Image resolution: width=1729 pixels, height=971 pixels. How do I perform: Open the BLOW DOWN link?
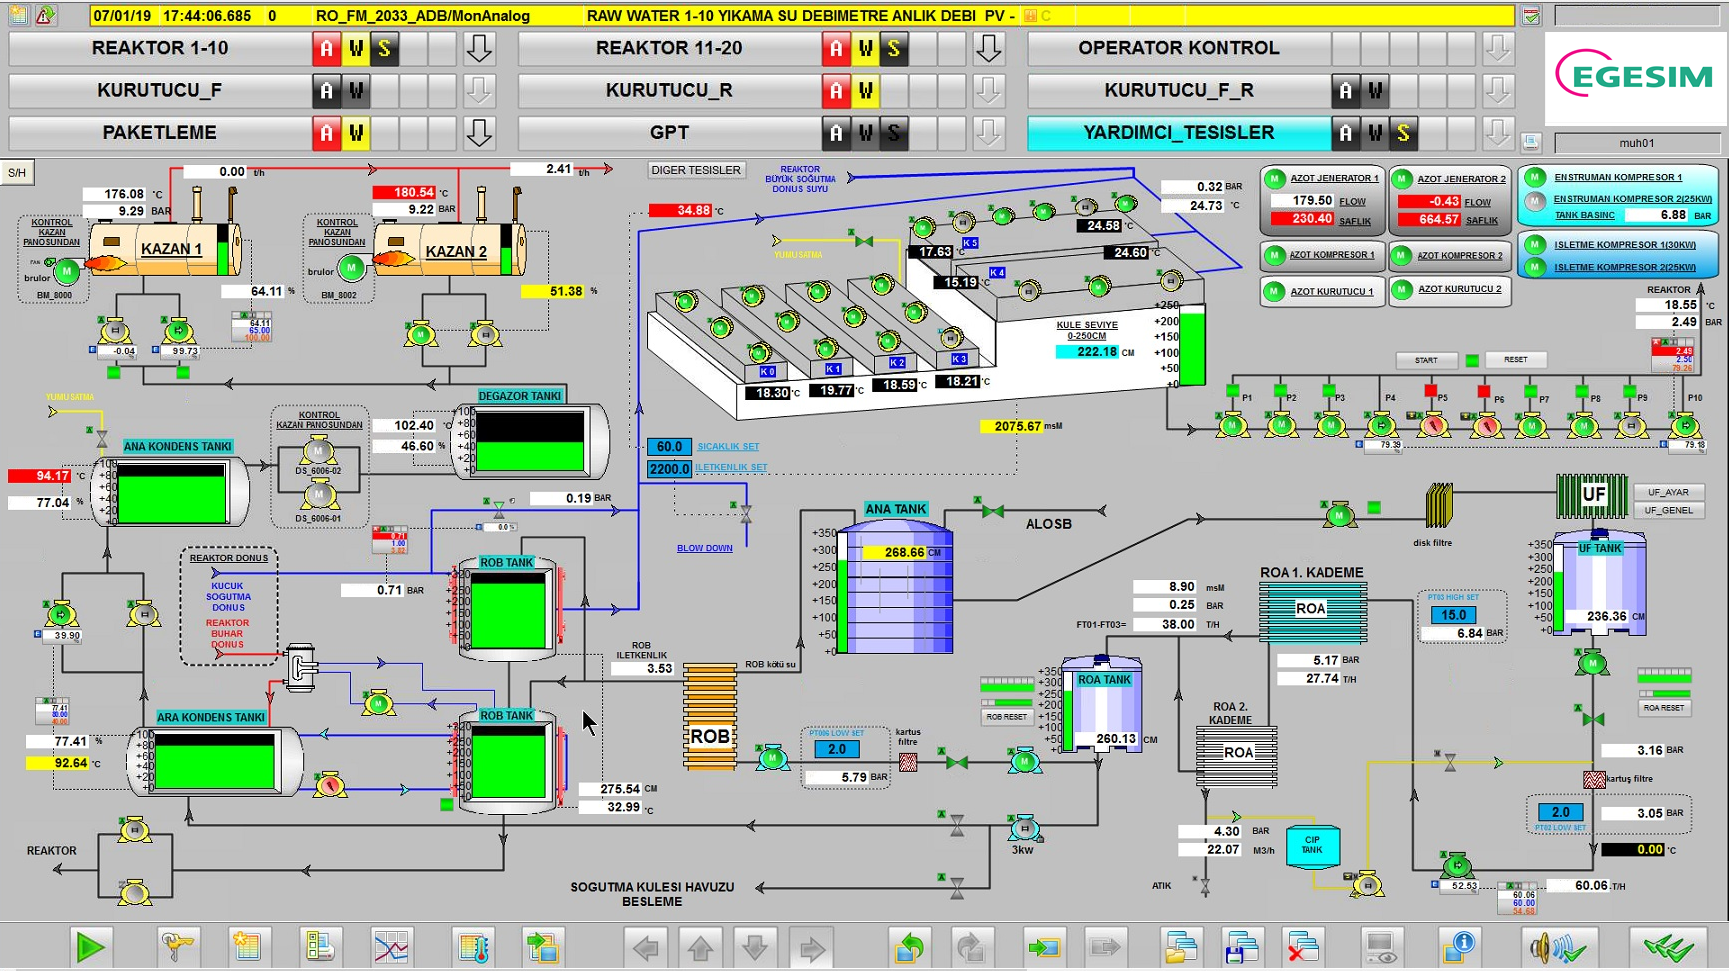coord(705,548)
